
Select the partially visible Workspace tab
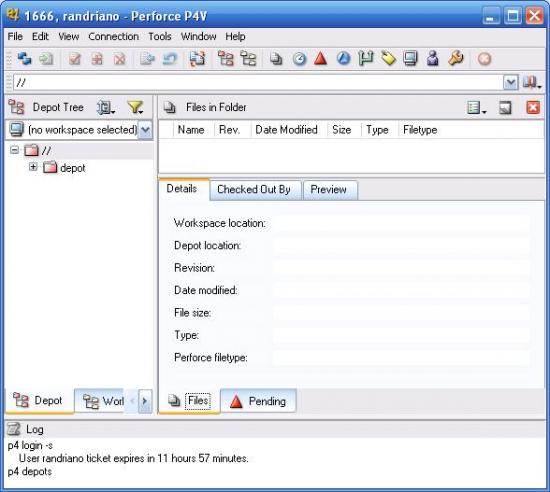(x=100, y=401)
